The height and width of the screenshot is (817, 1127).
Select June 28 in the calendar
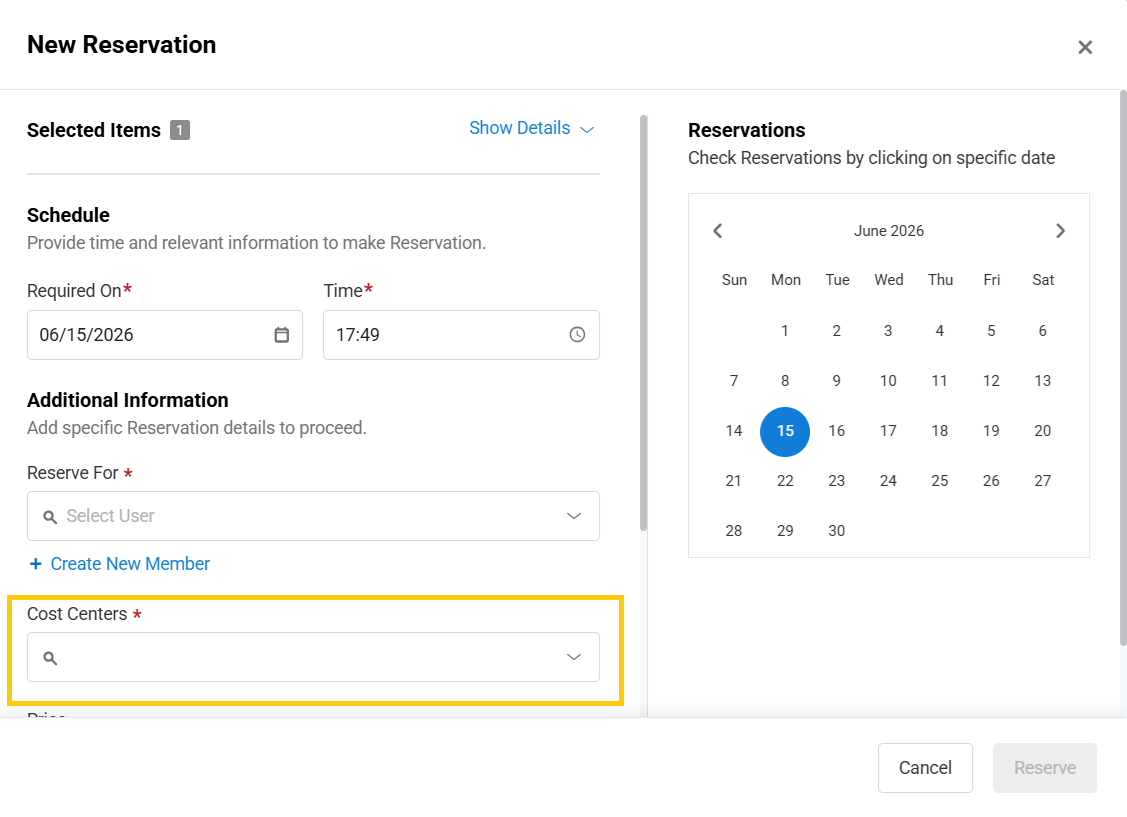point(734,531)
